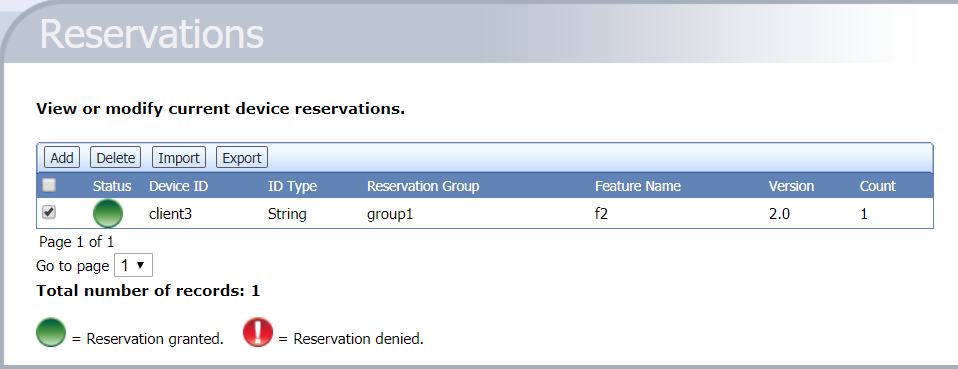Click the Add reservation button
The image size is (958, 369).
[x=62, y=158]
